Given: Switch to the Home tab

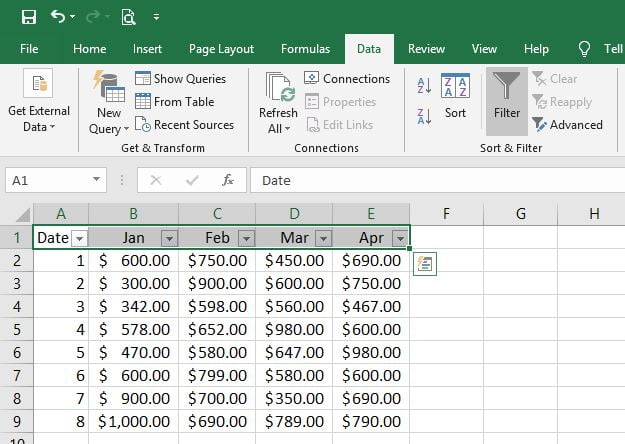Looking at the screenshot, I should [x=90, y=49].
